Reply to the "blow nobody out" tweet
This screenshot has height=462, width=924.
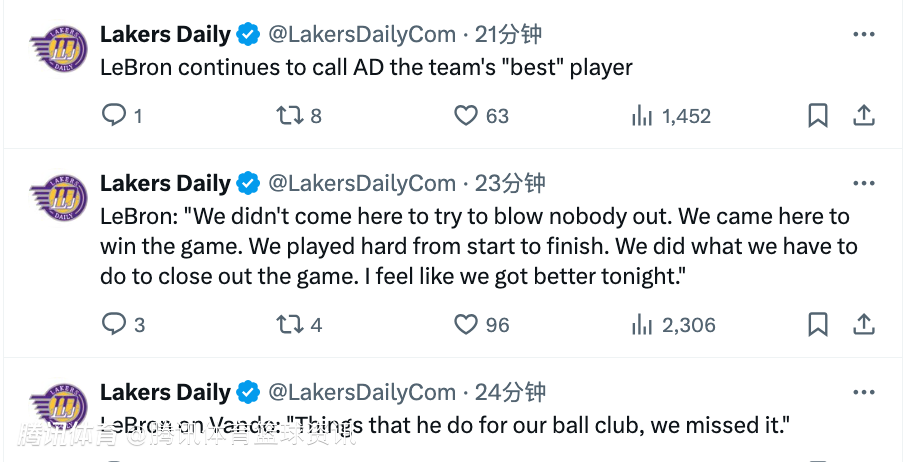[114, 324]
